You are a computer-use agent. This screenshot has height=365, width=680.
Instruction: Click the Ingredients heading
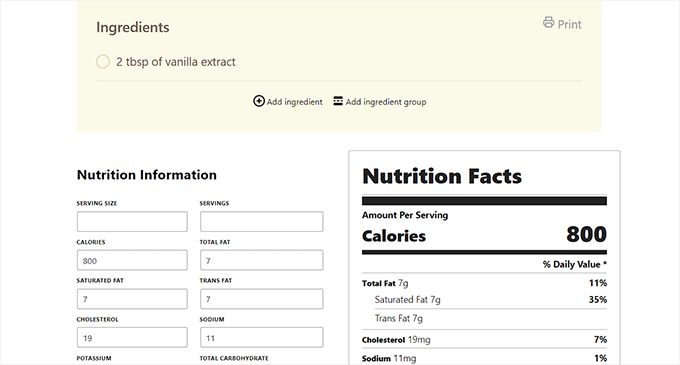[x=133, y=27]
